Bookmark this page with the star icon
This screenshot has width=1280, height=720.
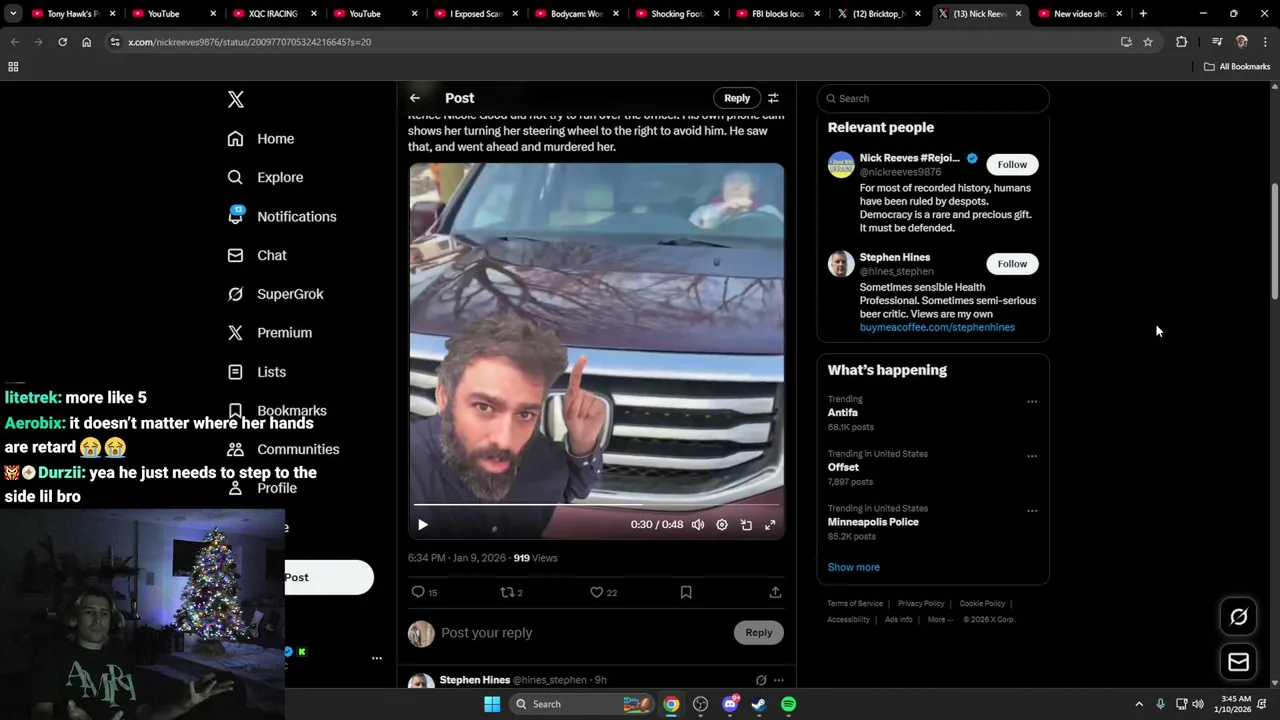[1148, 42]
